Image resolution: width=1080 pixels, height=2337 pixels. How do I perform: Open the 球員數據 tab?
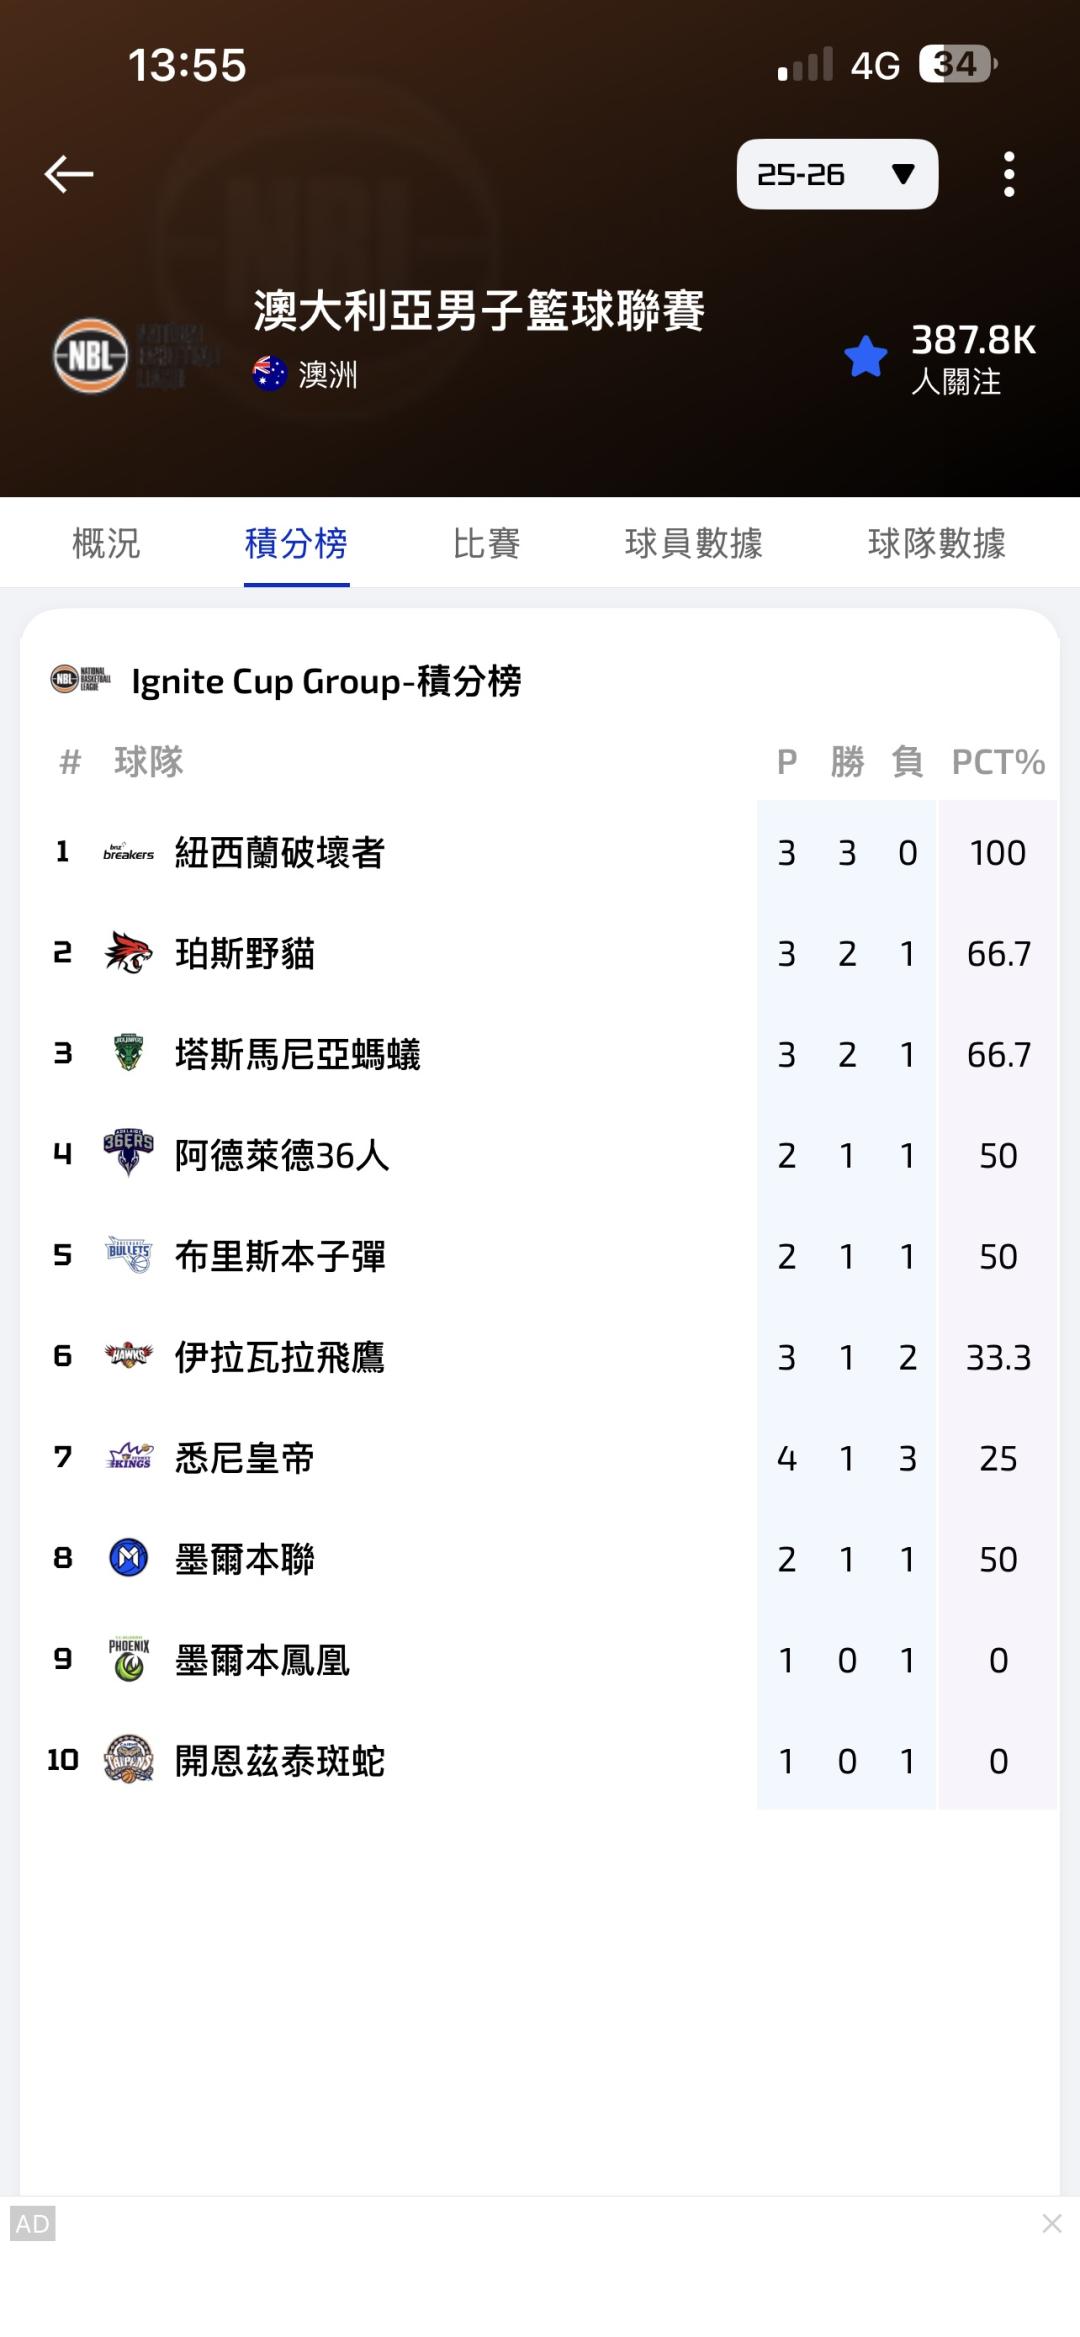tap(693, 543)
